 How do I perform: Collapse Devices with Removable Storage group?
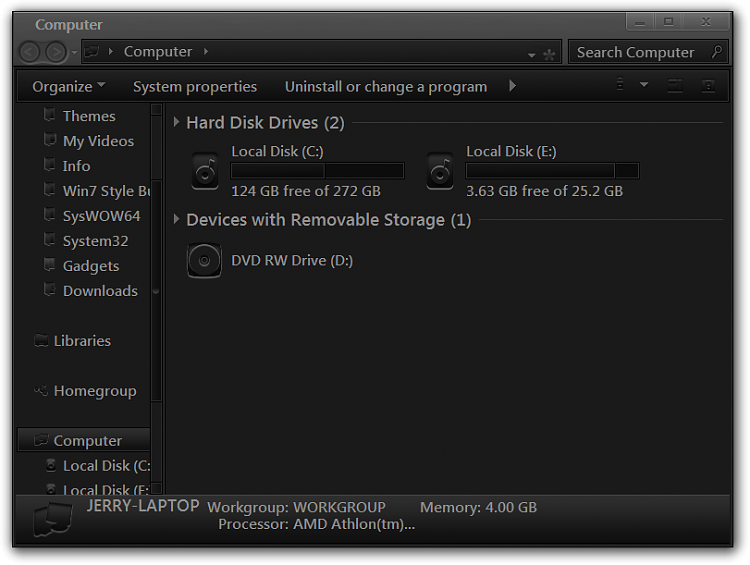(176, 220)
